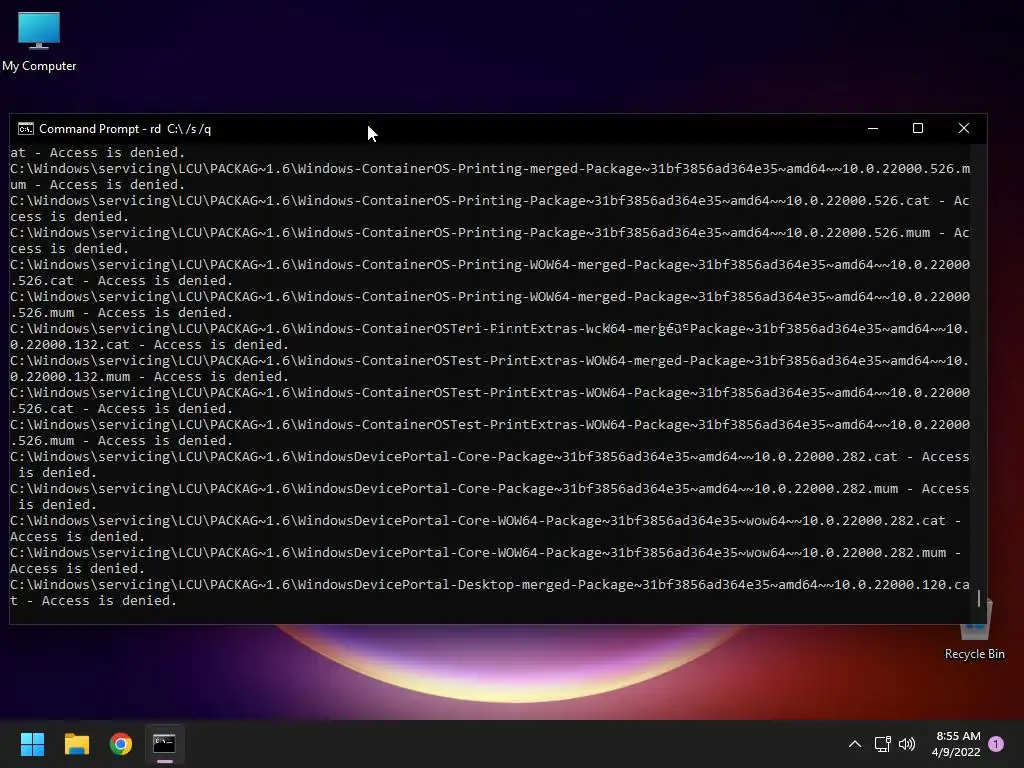Select the Recycle Bin desktop icon

coord(974,628)
